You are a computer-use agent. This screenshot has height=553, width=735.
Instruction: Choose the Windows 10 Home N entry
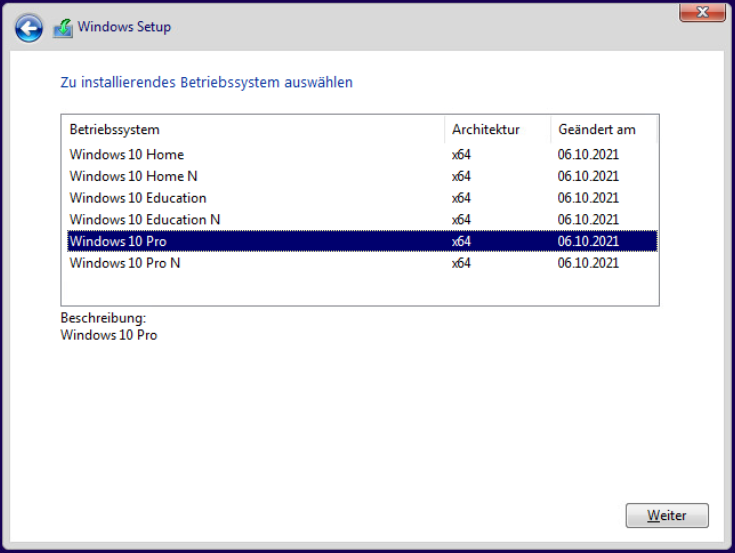(133, 176)
